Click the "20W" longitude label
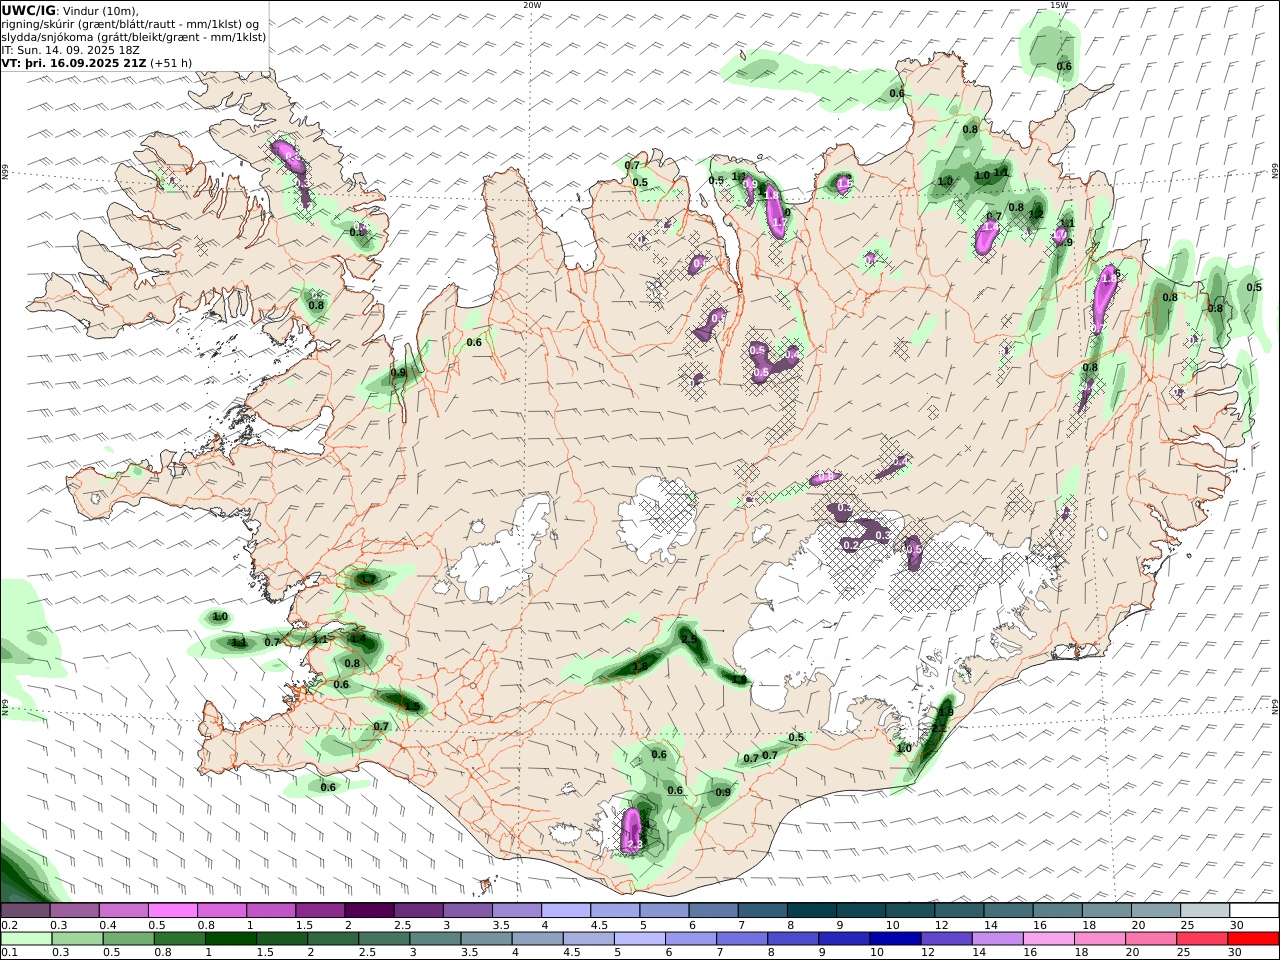Screen dimensions: 1280x960 click(x=532, y=5)
